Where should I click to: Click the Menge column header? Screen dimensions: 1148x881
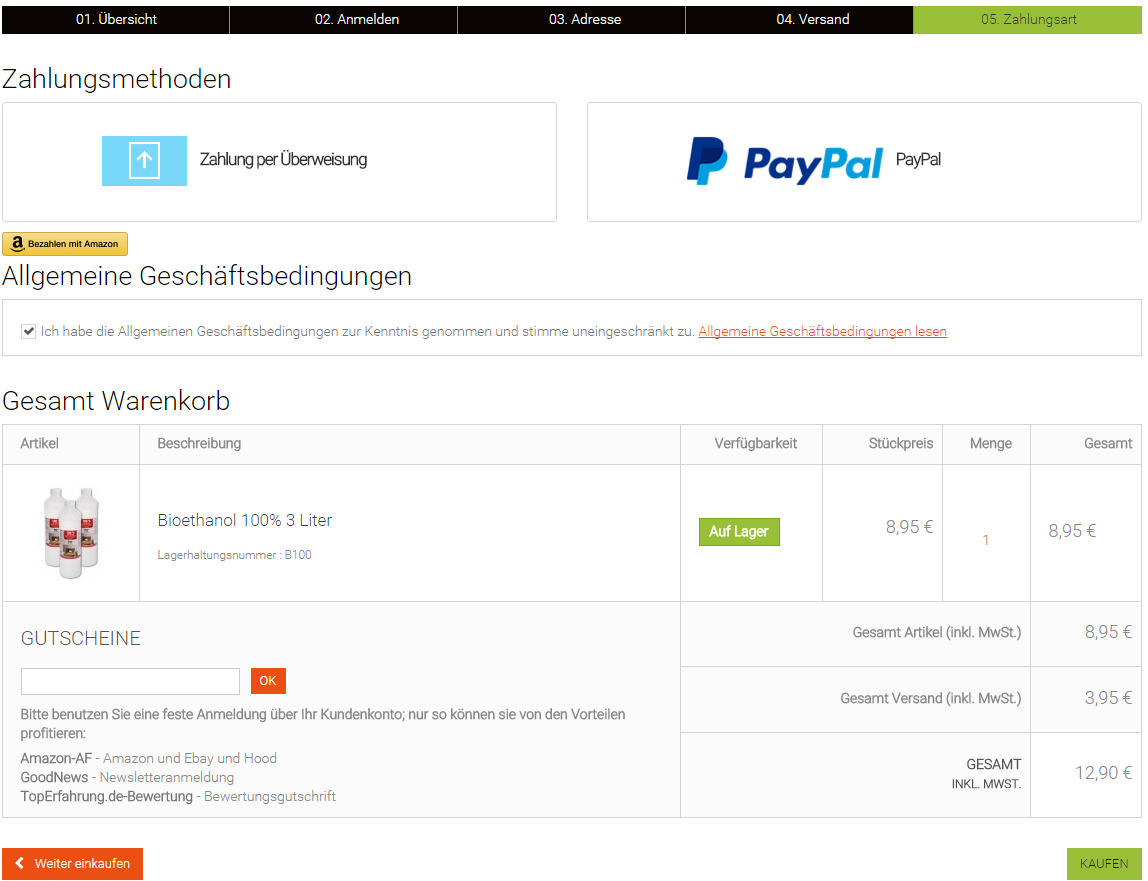(991, 443)
